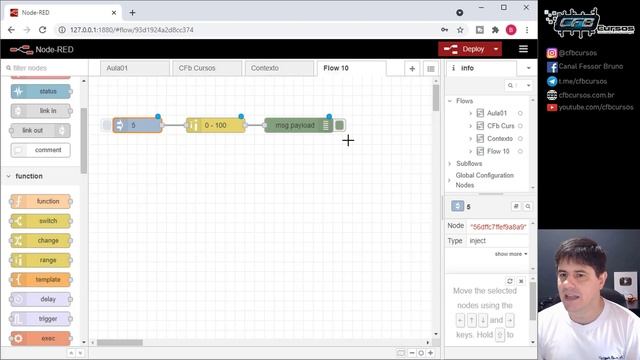Open the Deploy options dropdown arrow
640x360 pixels.
point(496,49)
